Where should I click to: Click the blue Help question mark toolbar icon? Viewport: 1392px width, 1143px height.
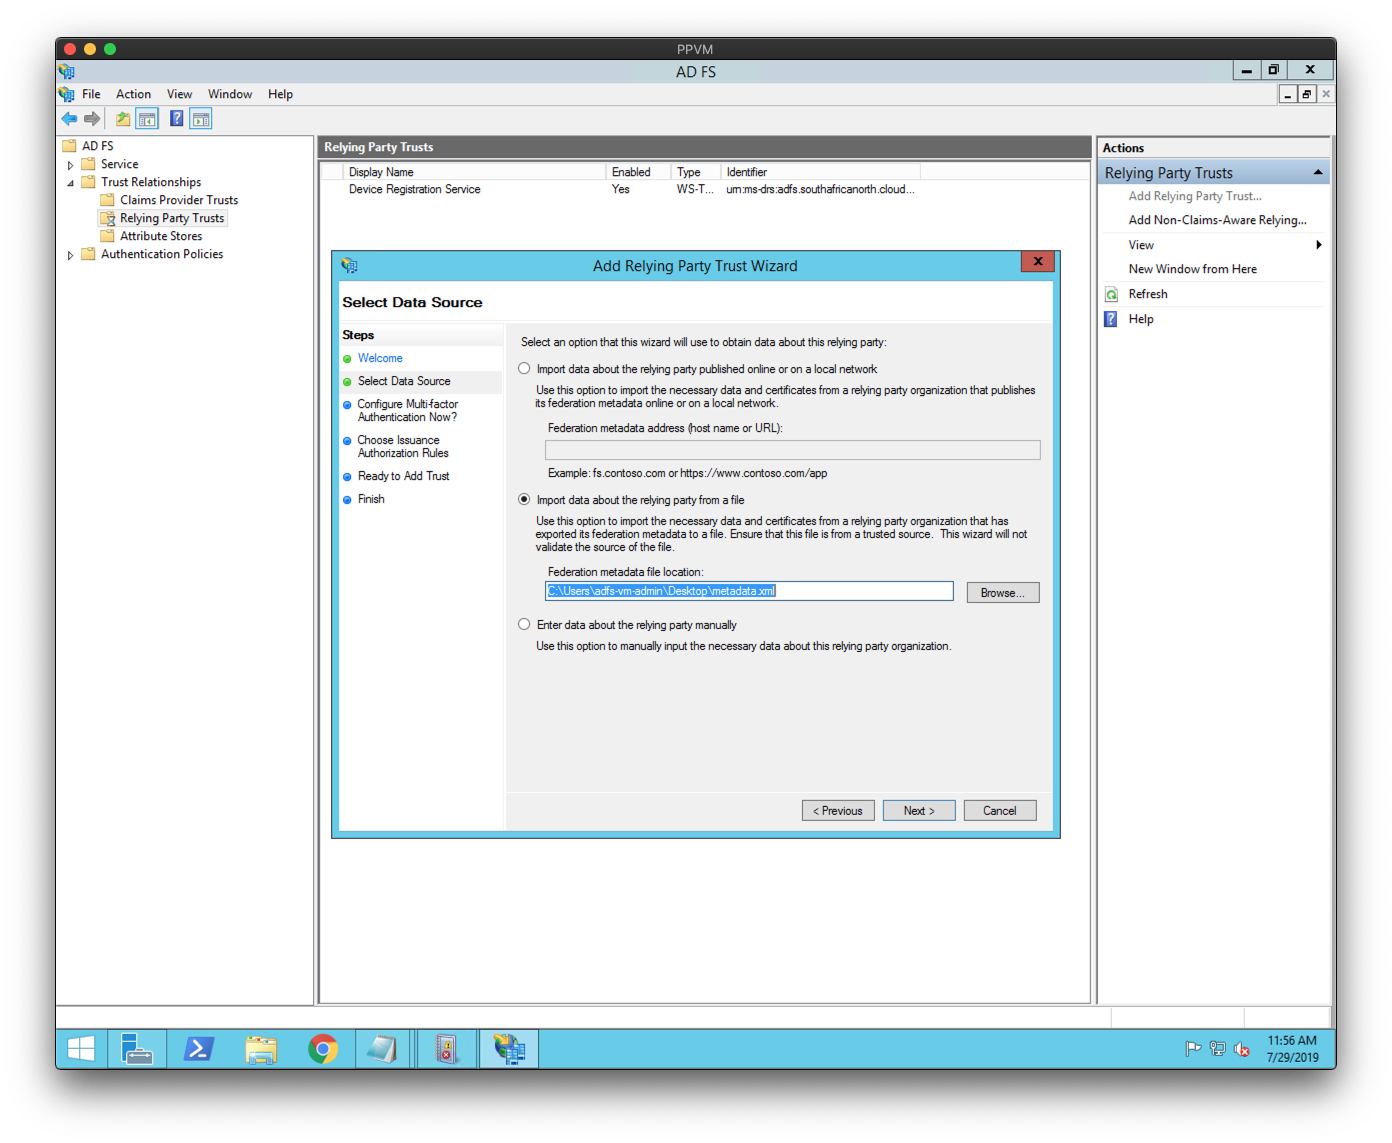pos(176,119)
